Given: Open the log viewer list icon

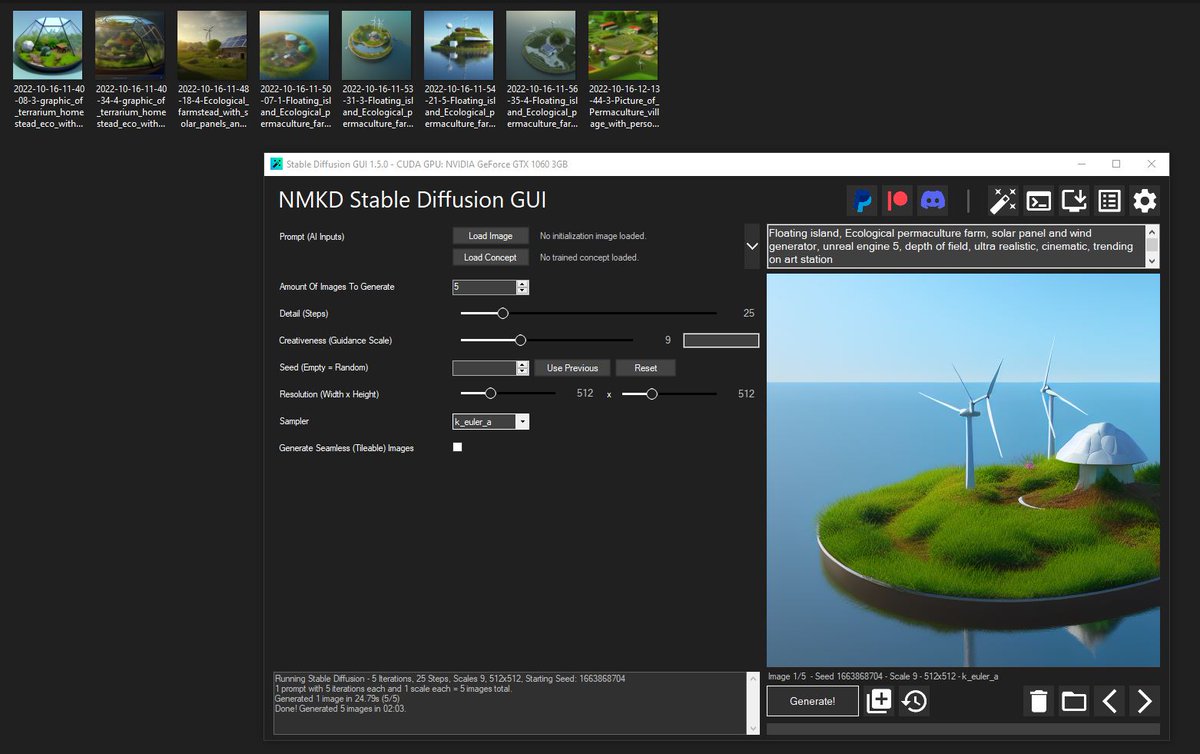Looking at the screenshot, I should point(1109,201).
